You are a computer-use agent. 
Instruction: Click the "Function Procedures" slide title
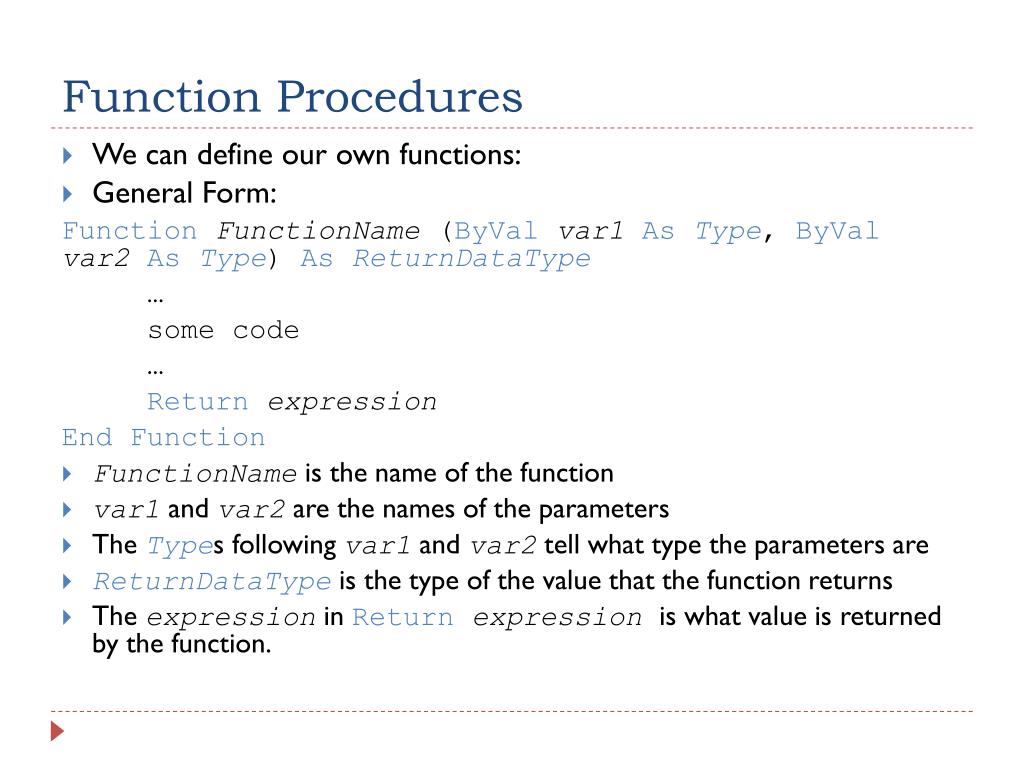pos(293,97)
